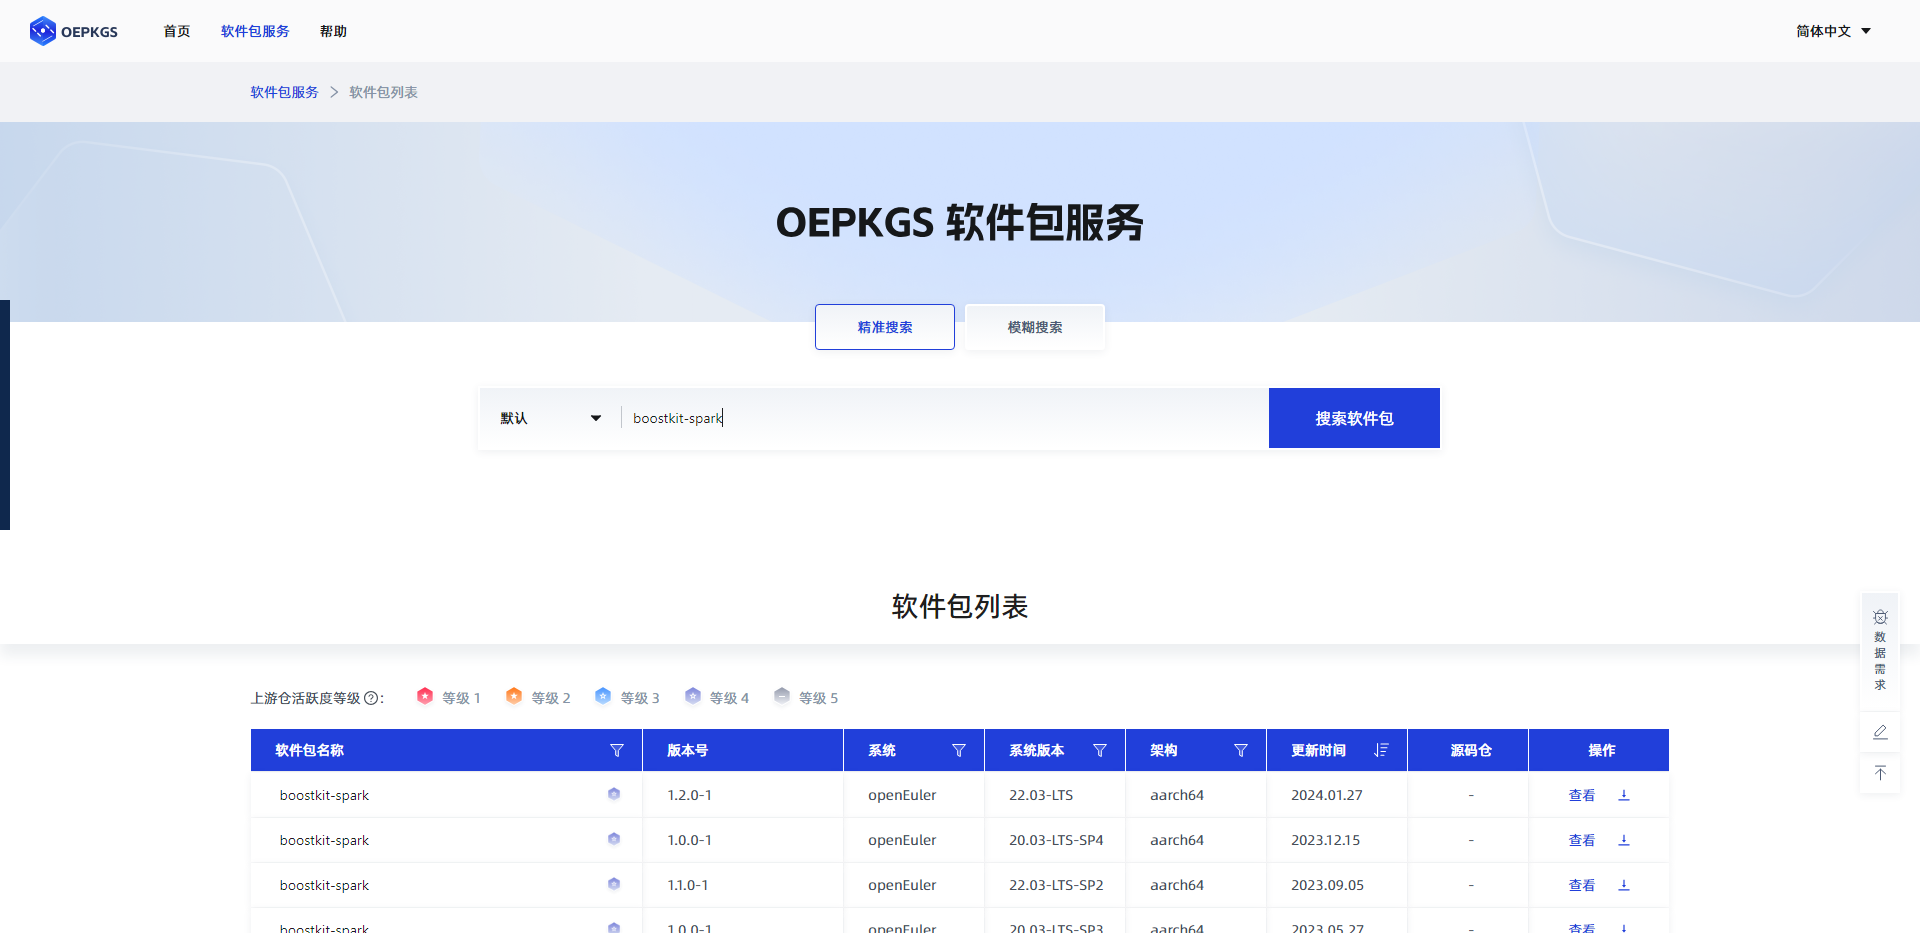Click the 20.03-LTS-SP4 system version cell

(x=1056, y=840)
